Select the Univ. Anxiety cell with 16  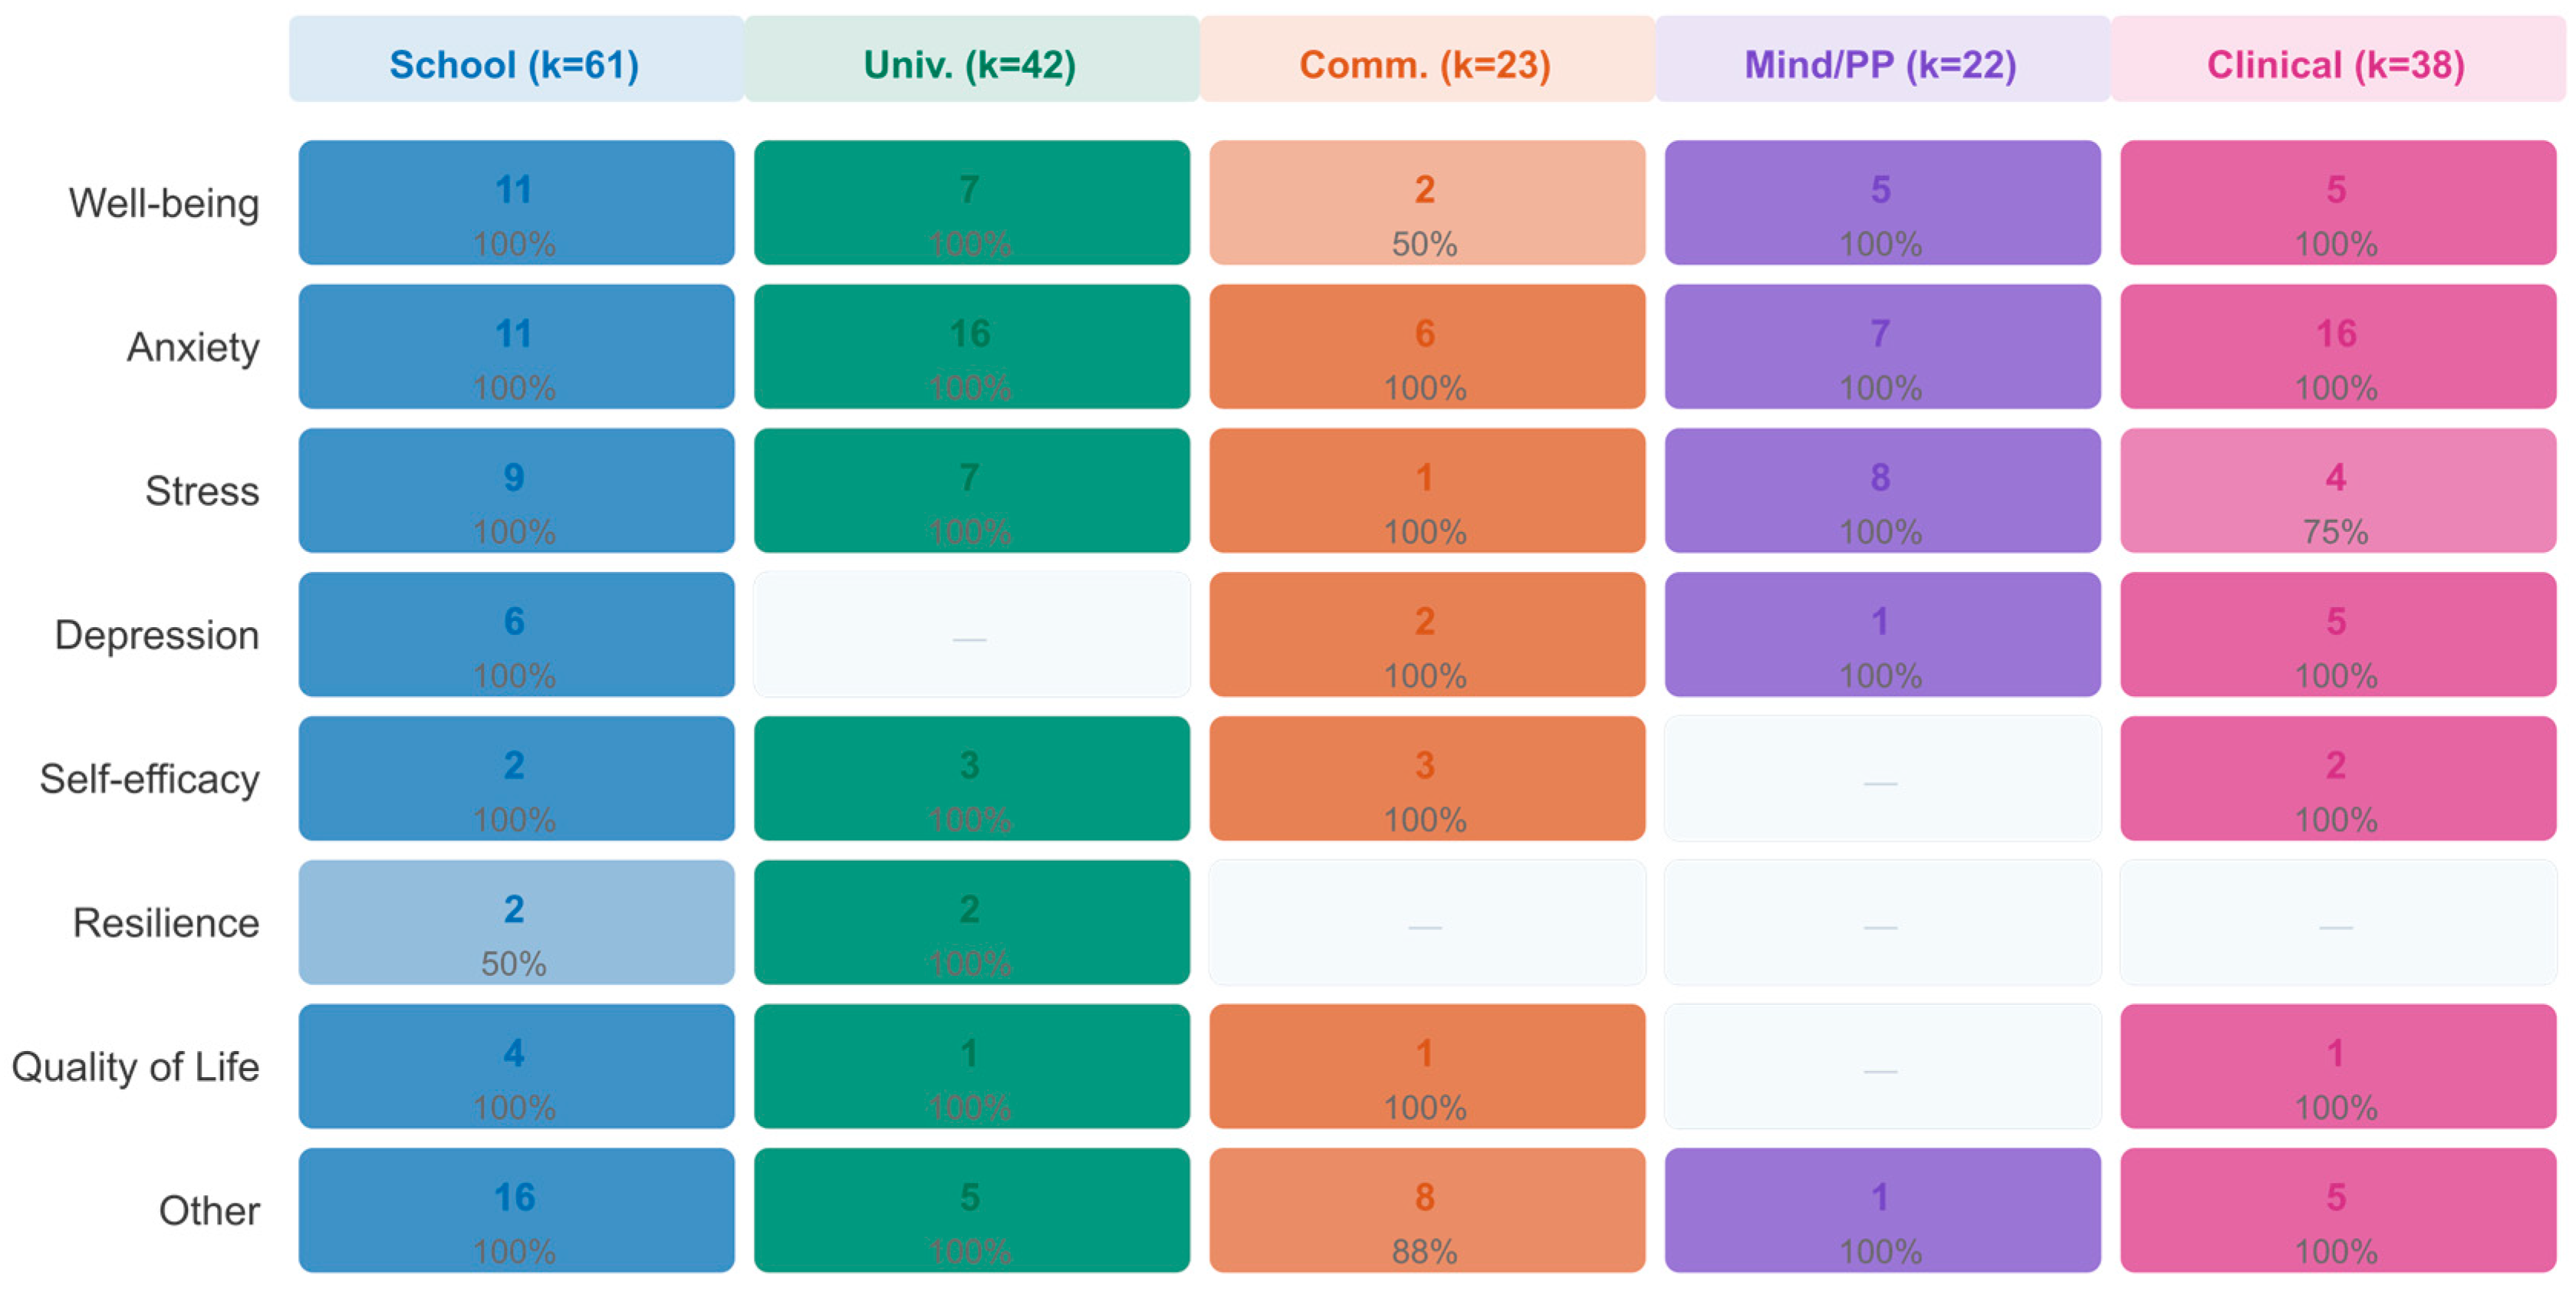pos(970,348)
